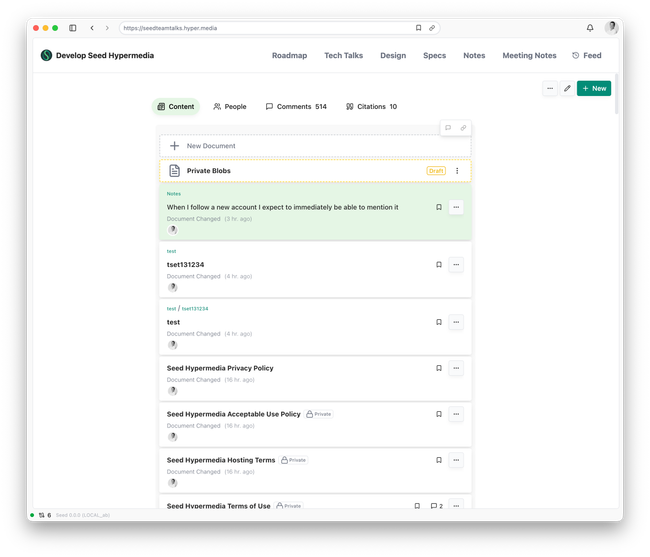Bookmark the Seed Hypermedia Privacy Policy document

coord(438,368)
